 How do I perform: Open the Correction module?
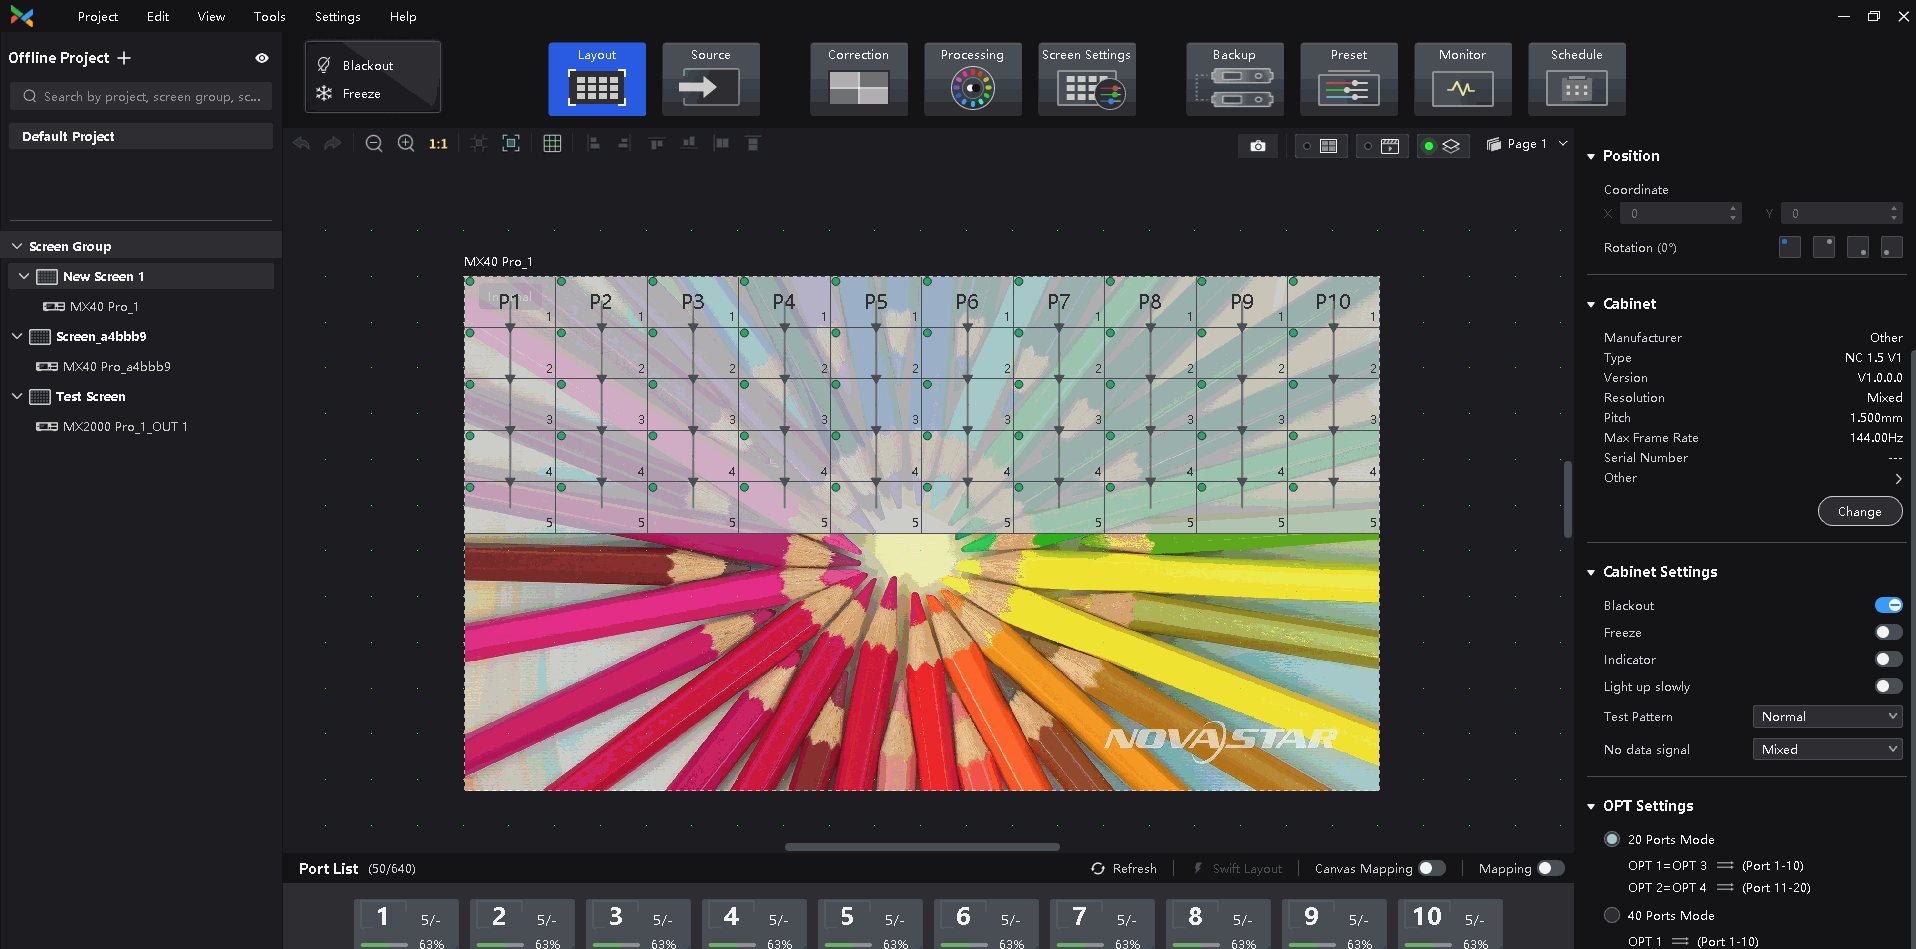pos(858,79)
